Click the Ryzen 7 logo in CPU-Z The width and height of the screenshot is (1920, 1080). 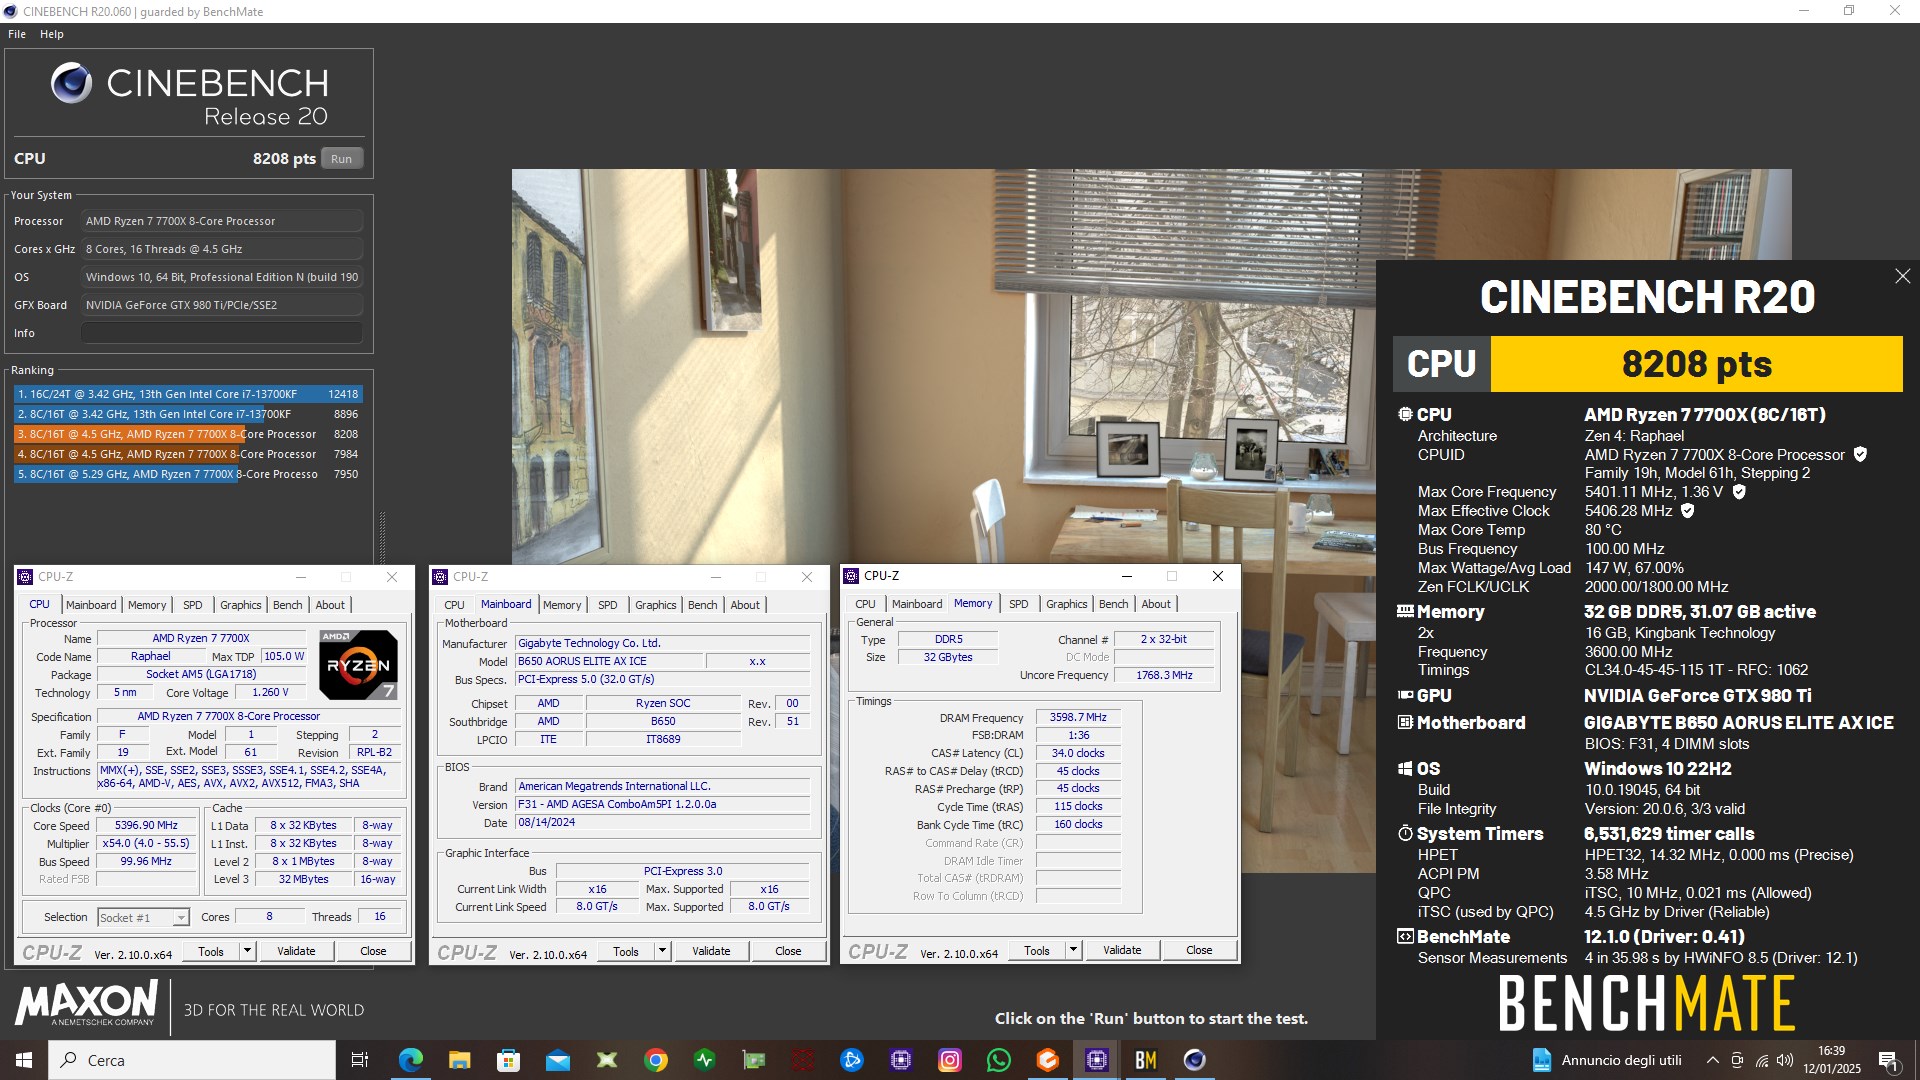(358, 665)
